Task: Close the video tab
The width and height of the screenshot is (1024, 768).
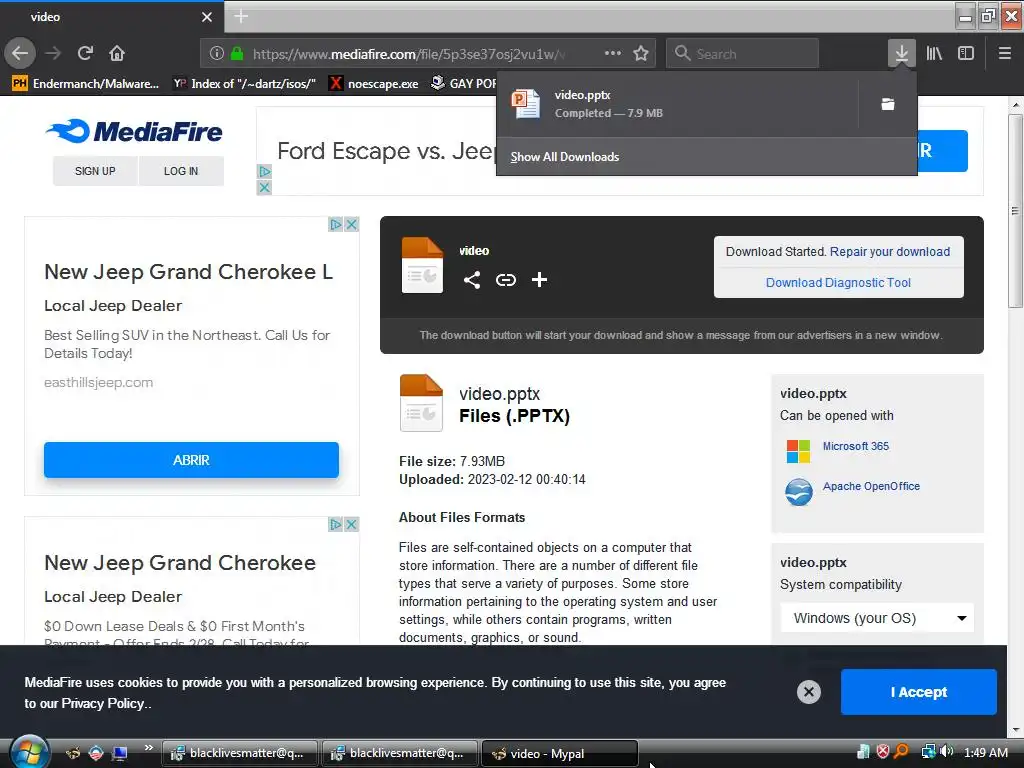Action: tap(207, 17)
